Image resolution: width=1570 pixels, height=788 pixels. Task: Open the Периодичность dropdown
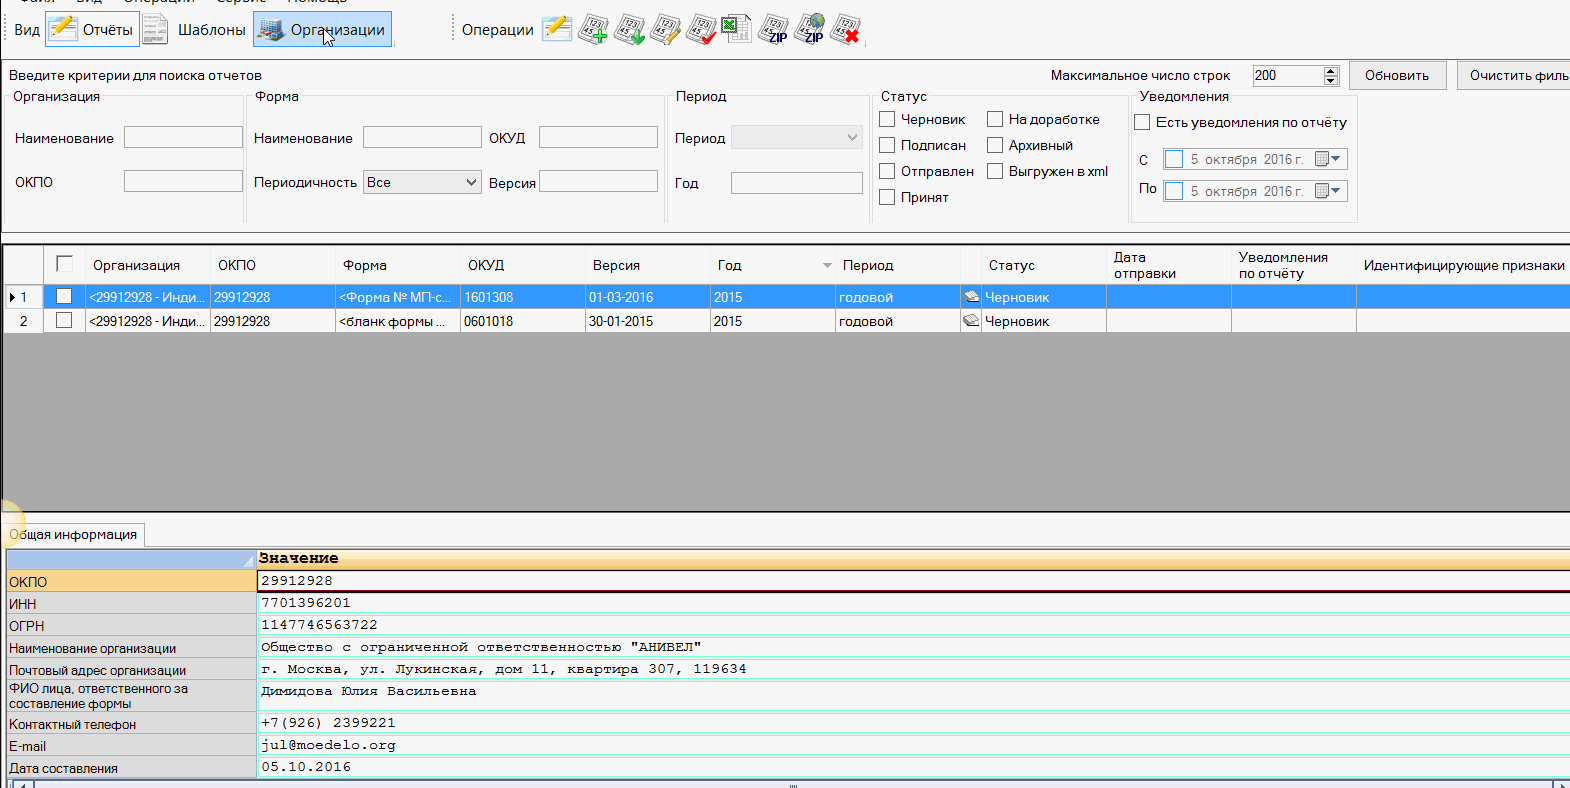click(x=471, y=182)
